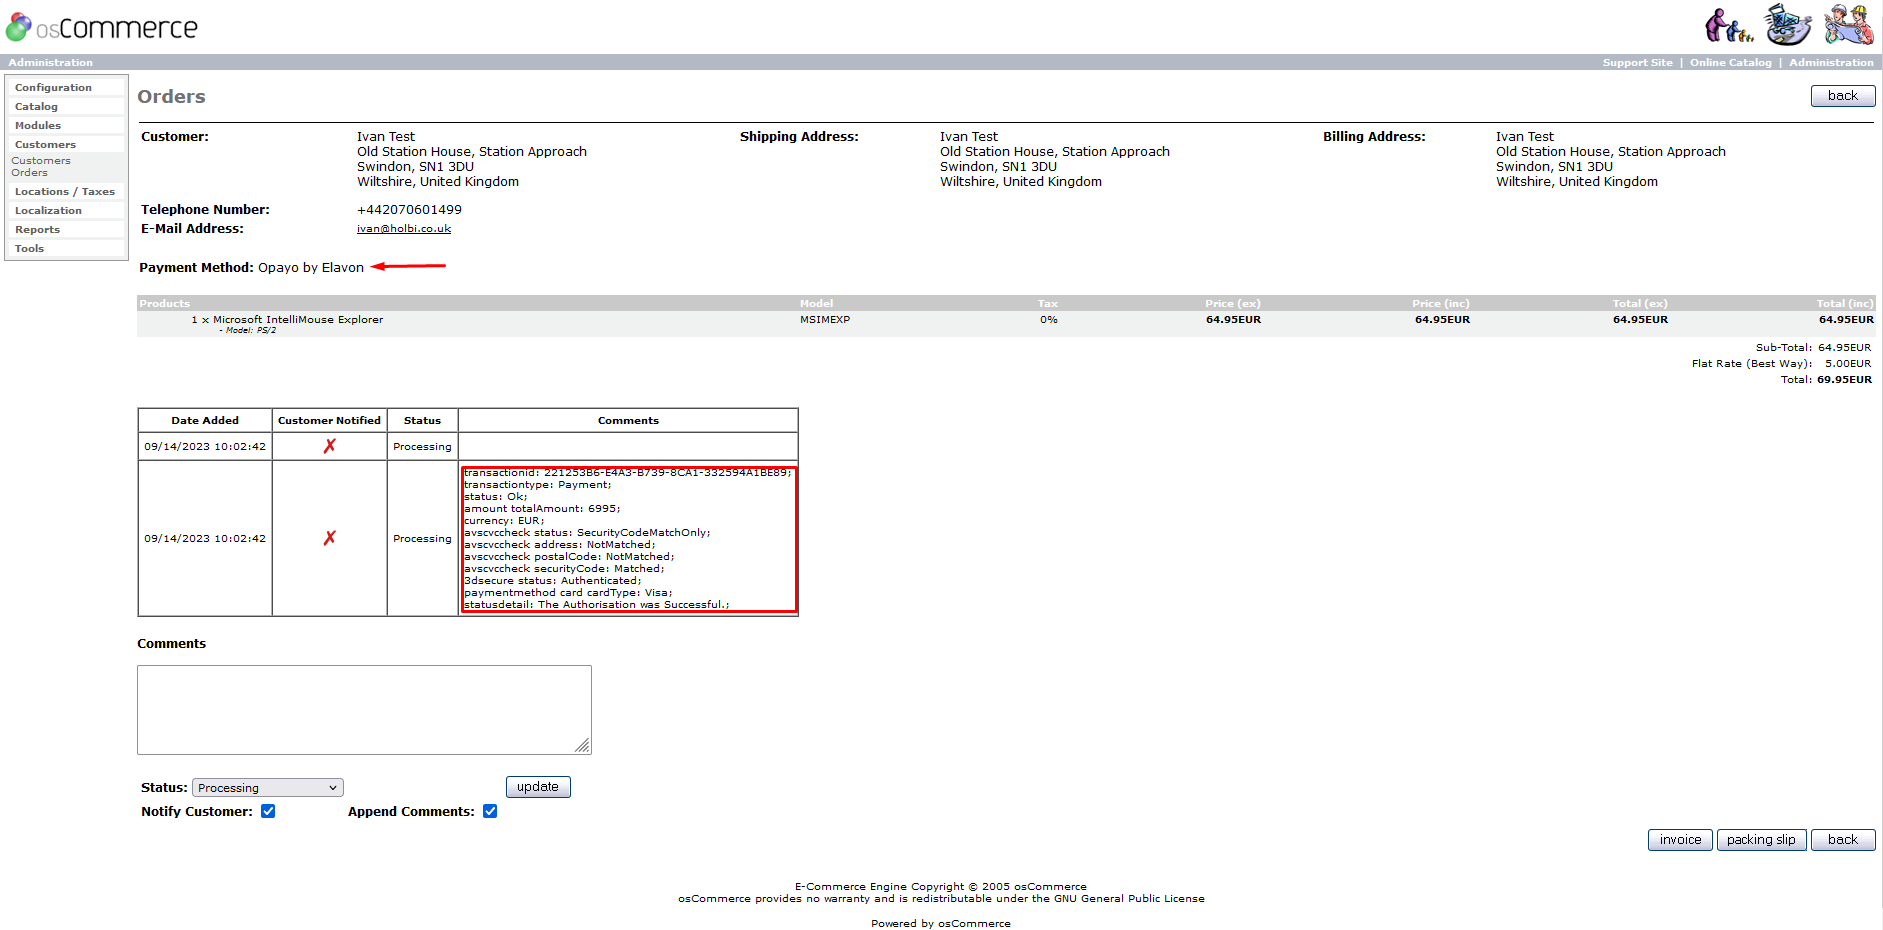Click the MSIMEXP model cell
The width and height of the screenshot is (1883, 930).
(825, 320)
